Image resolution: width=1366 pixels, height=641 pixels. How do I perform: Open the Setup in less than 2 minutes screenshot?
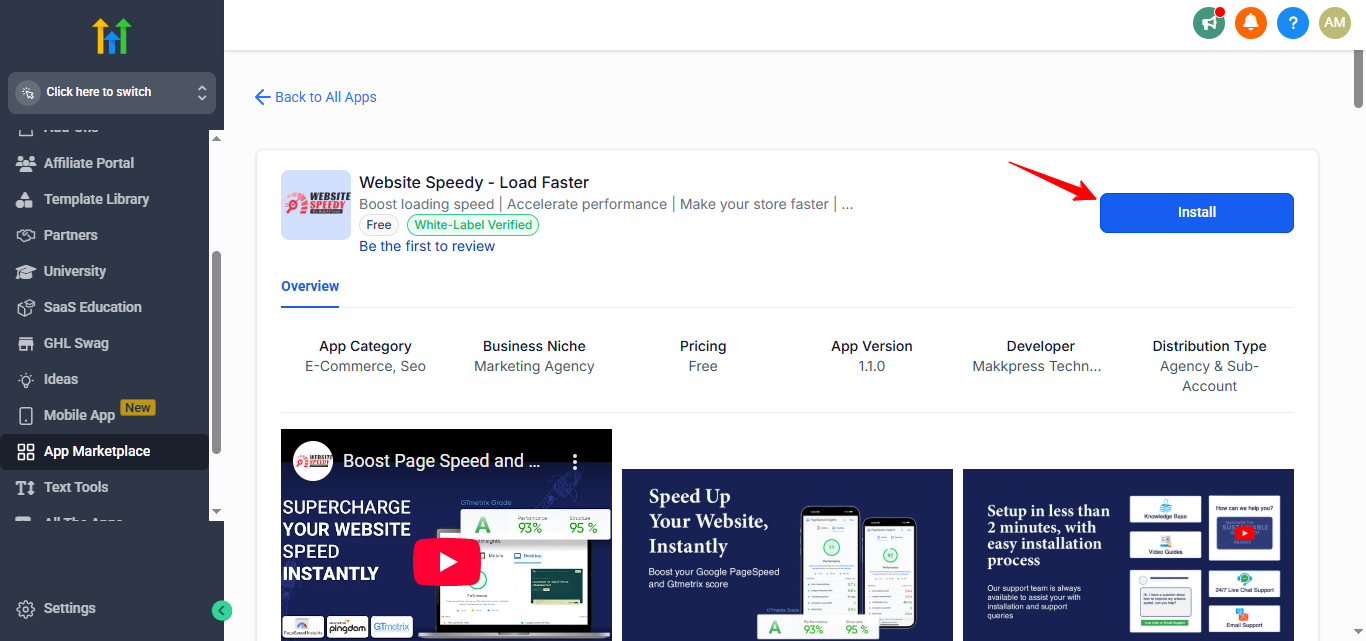click(1128, 555)
